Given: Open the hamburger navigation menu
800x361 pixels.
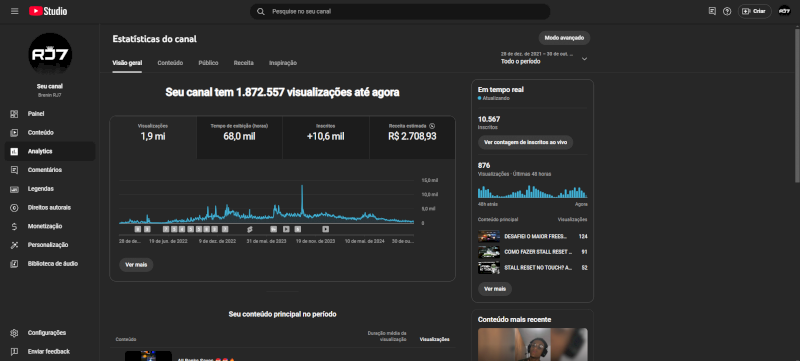Looking at the screenshot, I should pos(14,11).
